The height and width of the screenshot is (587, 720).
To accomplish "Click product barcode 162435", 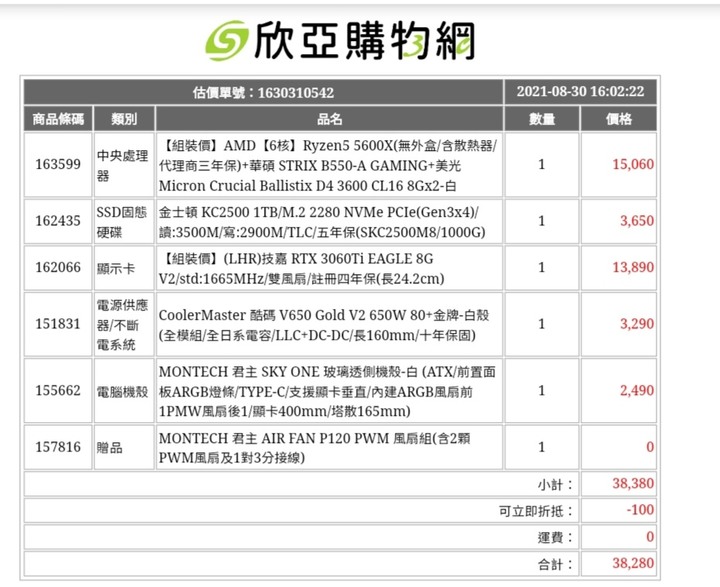I will pos(58,221).
